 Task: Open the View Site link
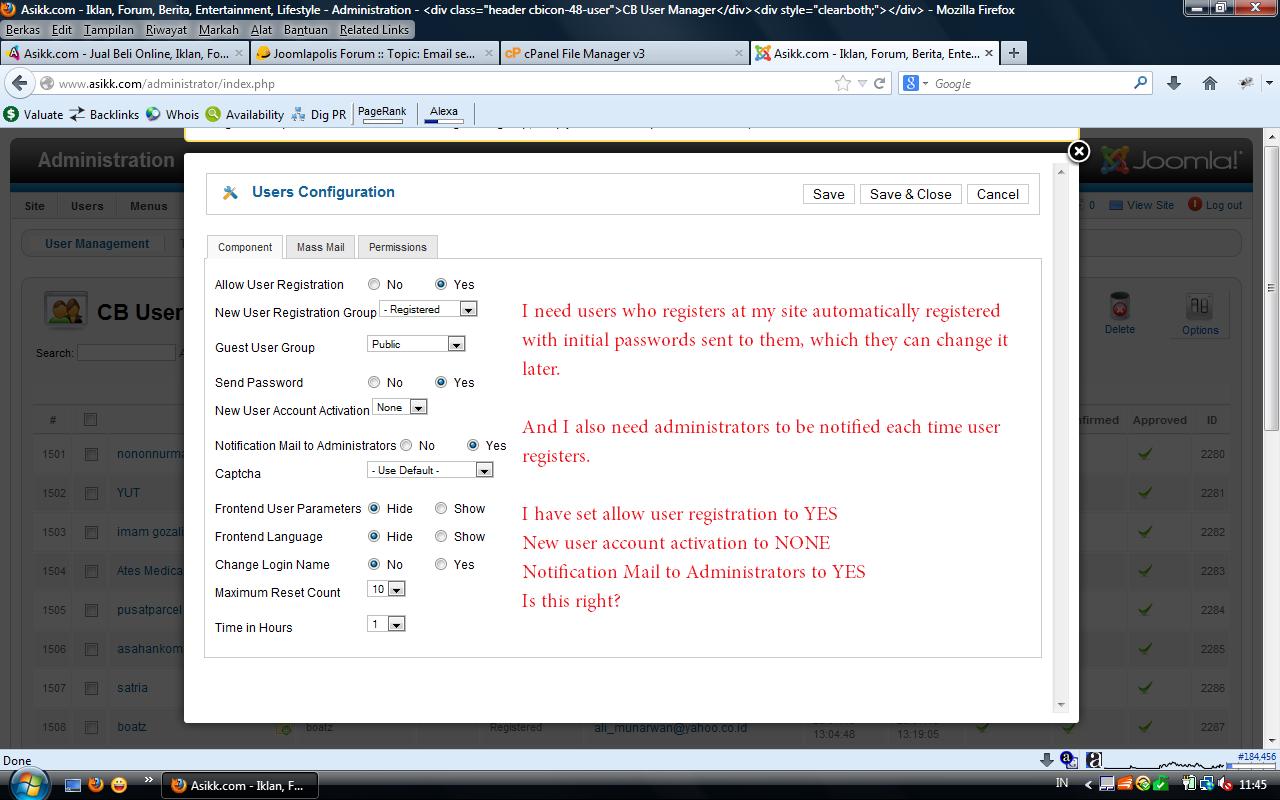point(1141,205)
